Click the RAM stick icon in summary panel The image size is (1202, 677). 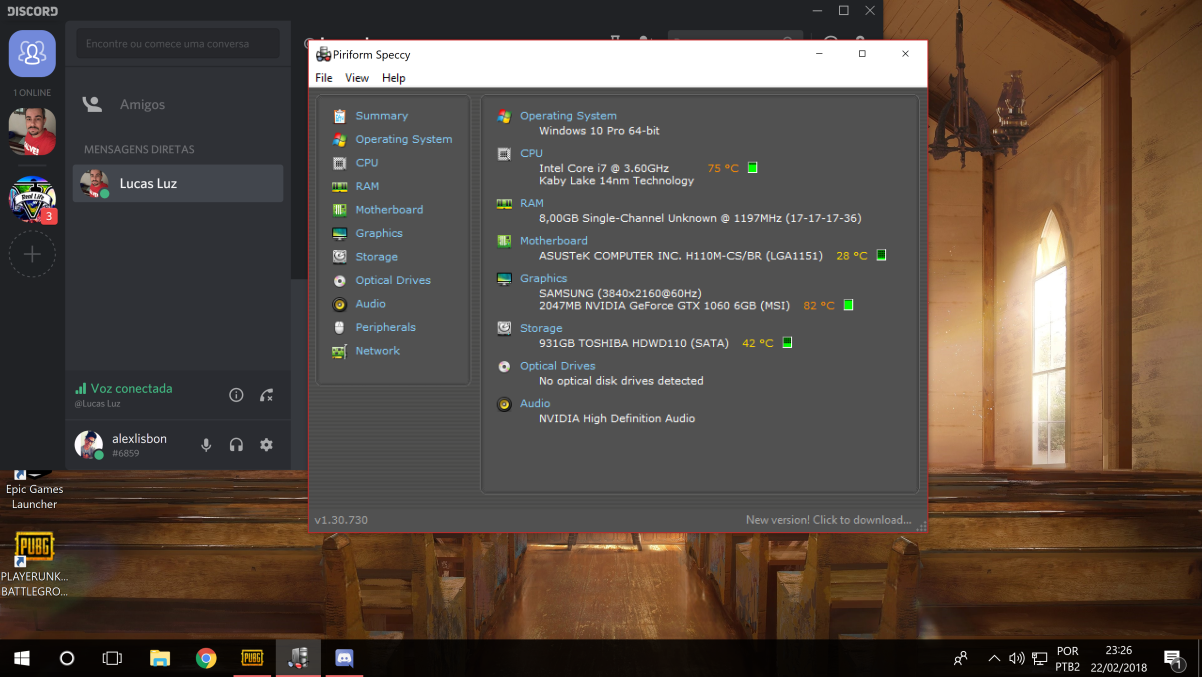[x=504, y=203]
